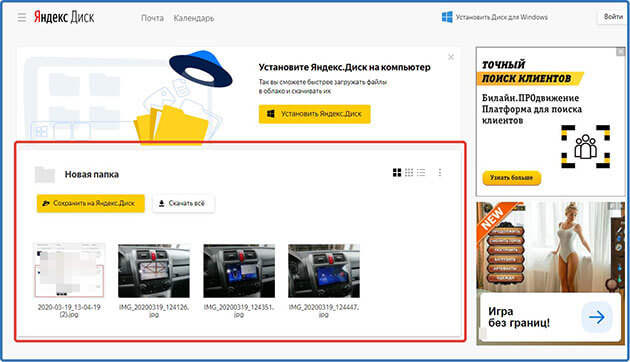Screen dimensions: 630x362
Task: Open the Календарь link
Action: [194, 18]
